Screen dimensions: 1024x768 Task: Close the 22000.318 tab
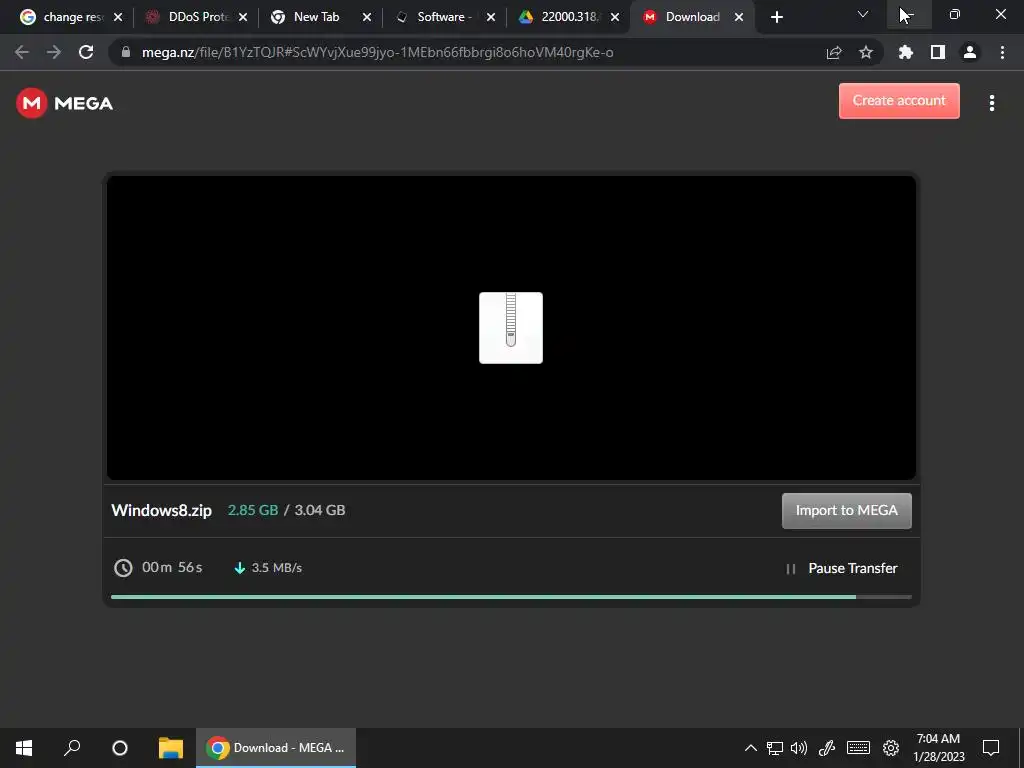(x=615, y=18)
